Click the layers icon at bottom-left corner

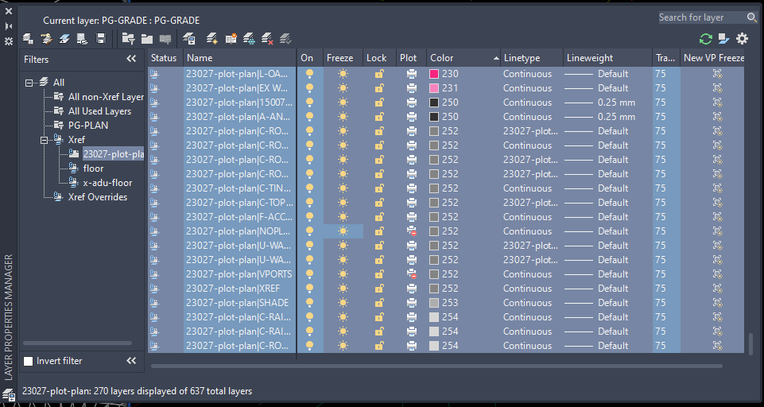tap(8, 394)
